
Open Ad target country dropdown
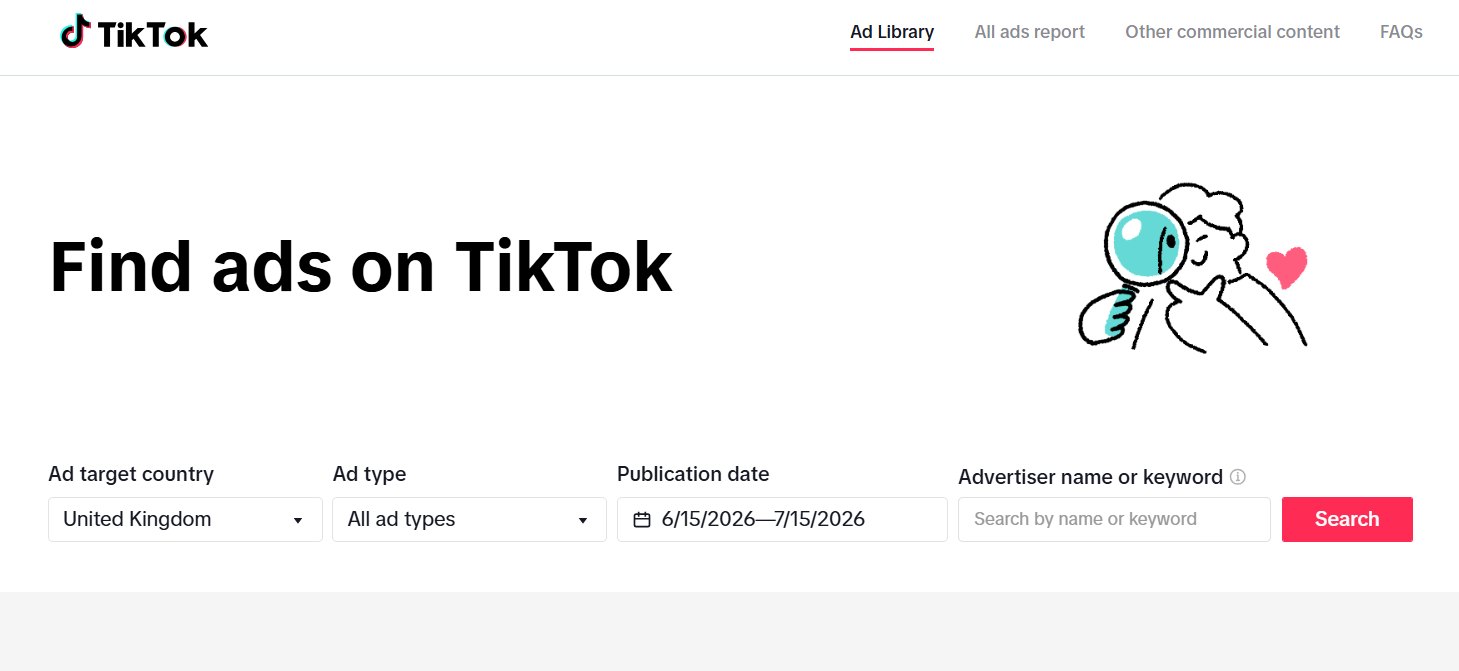(185, 519)
